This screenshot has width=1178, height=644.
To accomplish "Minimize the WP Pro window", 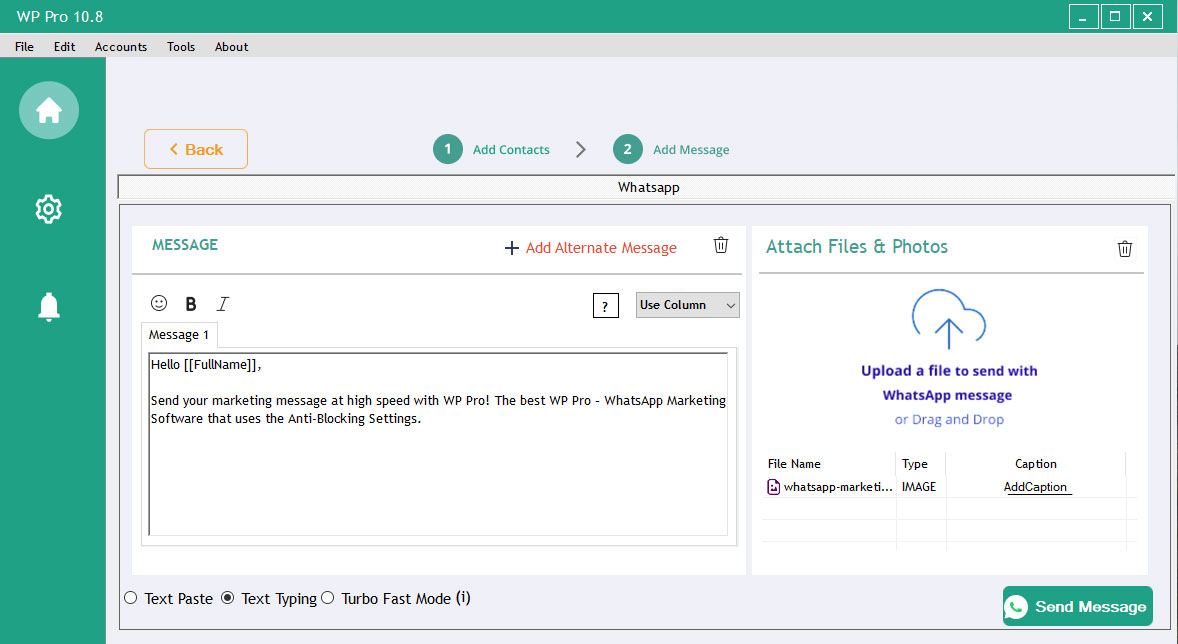I will point(1083,17).
